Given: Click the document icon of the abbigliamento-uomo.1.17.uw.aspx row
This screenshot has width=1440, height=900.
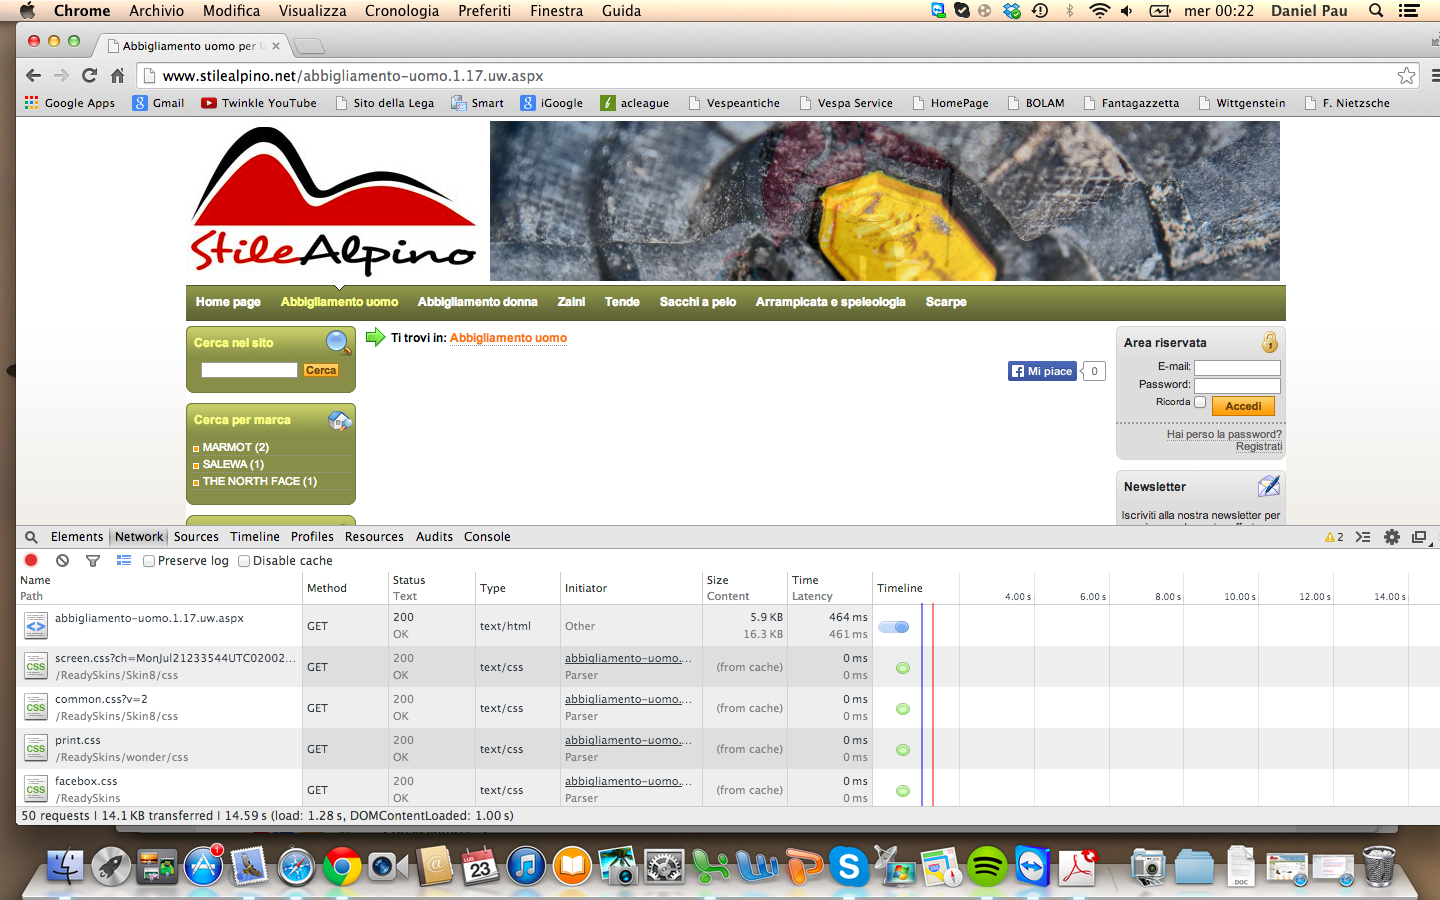Looking at the screenshot, I should [x=36, y=626].
